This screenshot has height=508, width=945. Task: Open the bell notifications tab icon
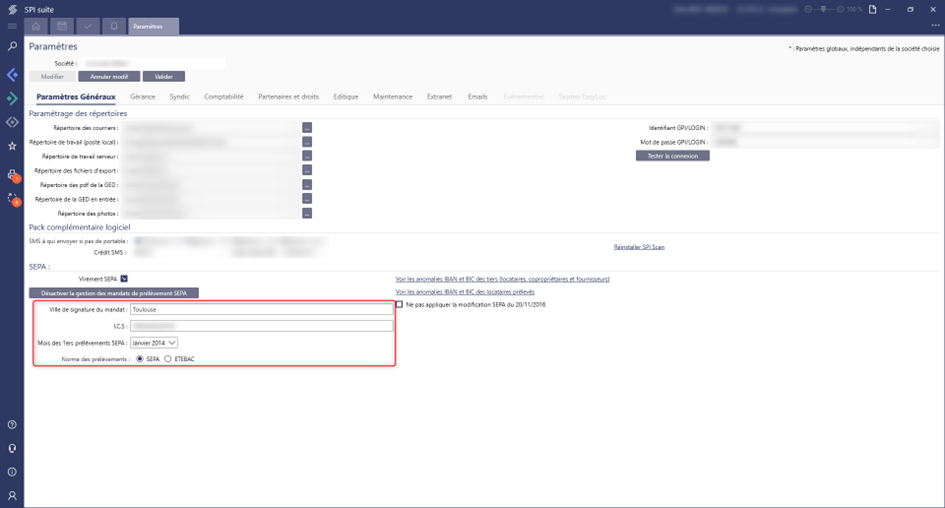[114, 26]
